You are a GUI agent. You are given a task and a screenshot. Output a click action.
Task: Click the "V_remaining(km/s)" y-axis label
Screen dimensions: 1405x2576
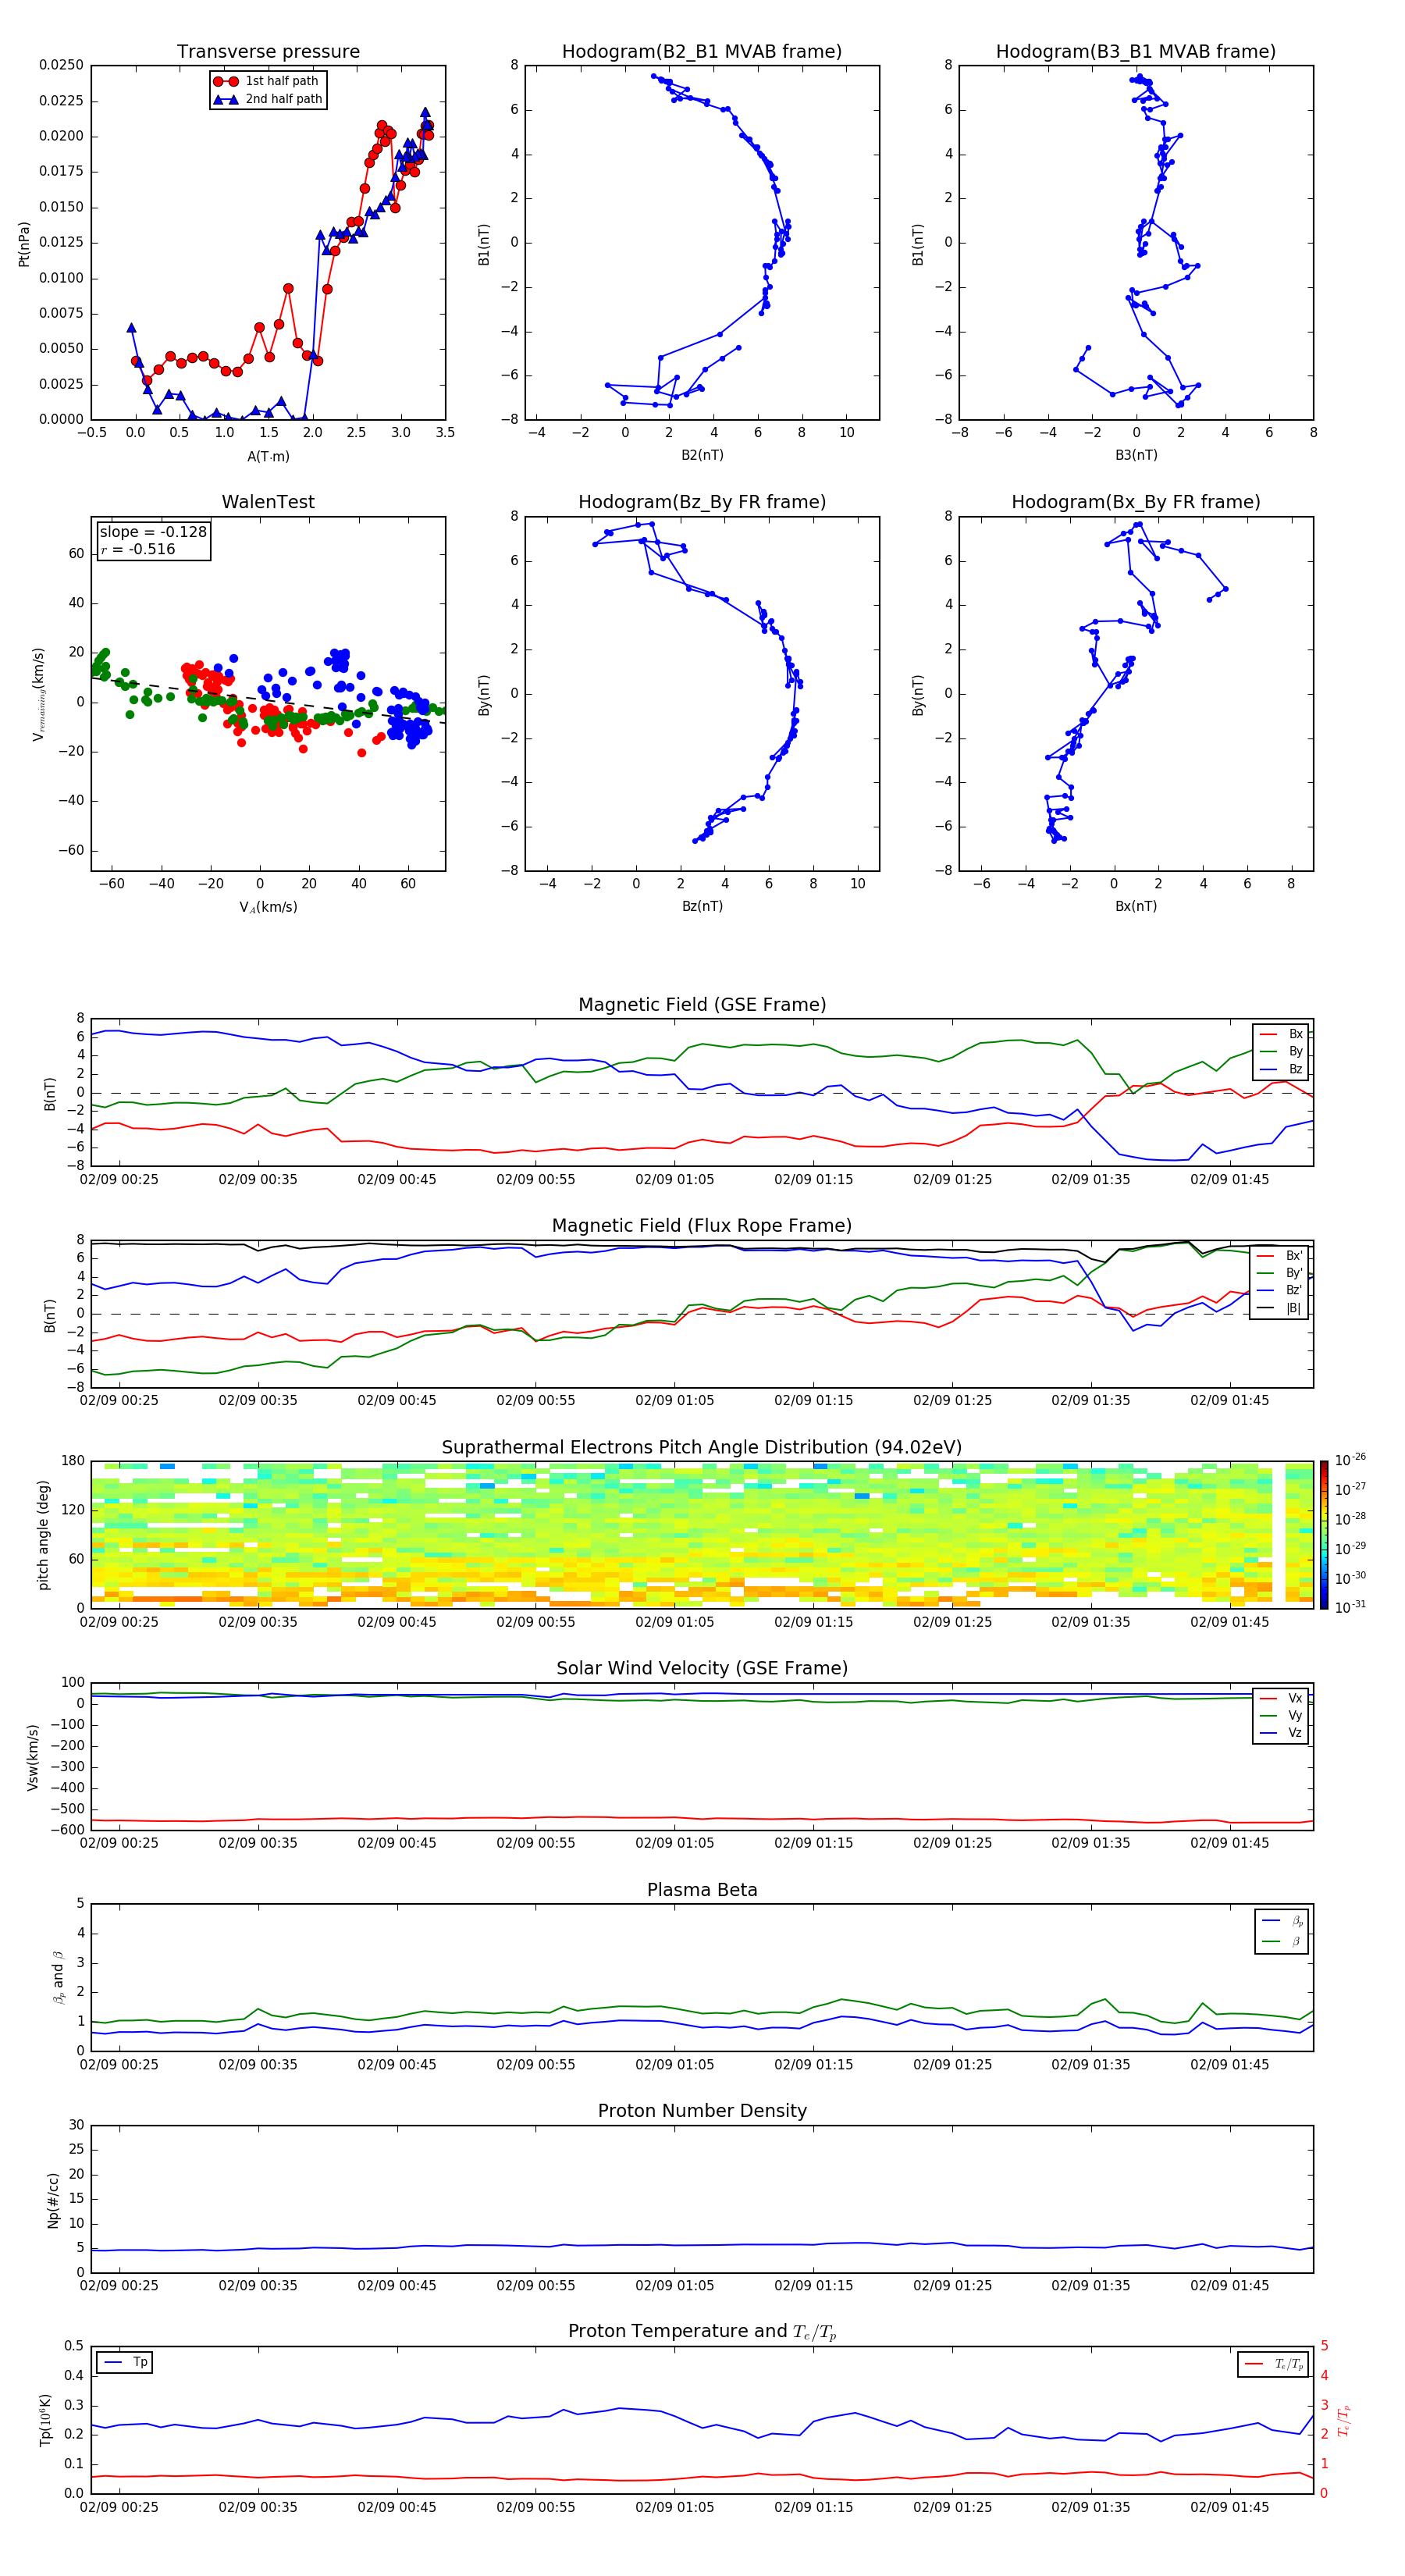click(x=39, y=694)
